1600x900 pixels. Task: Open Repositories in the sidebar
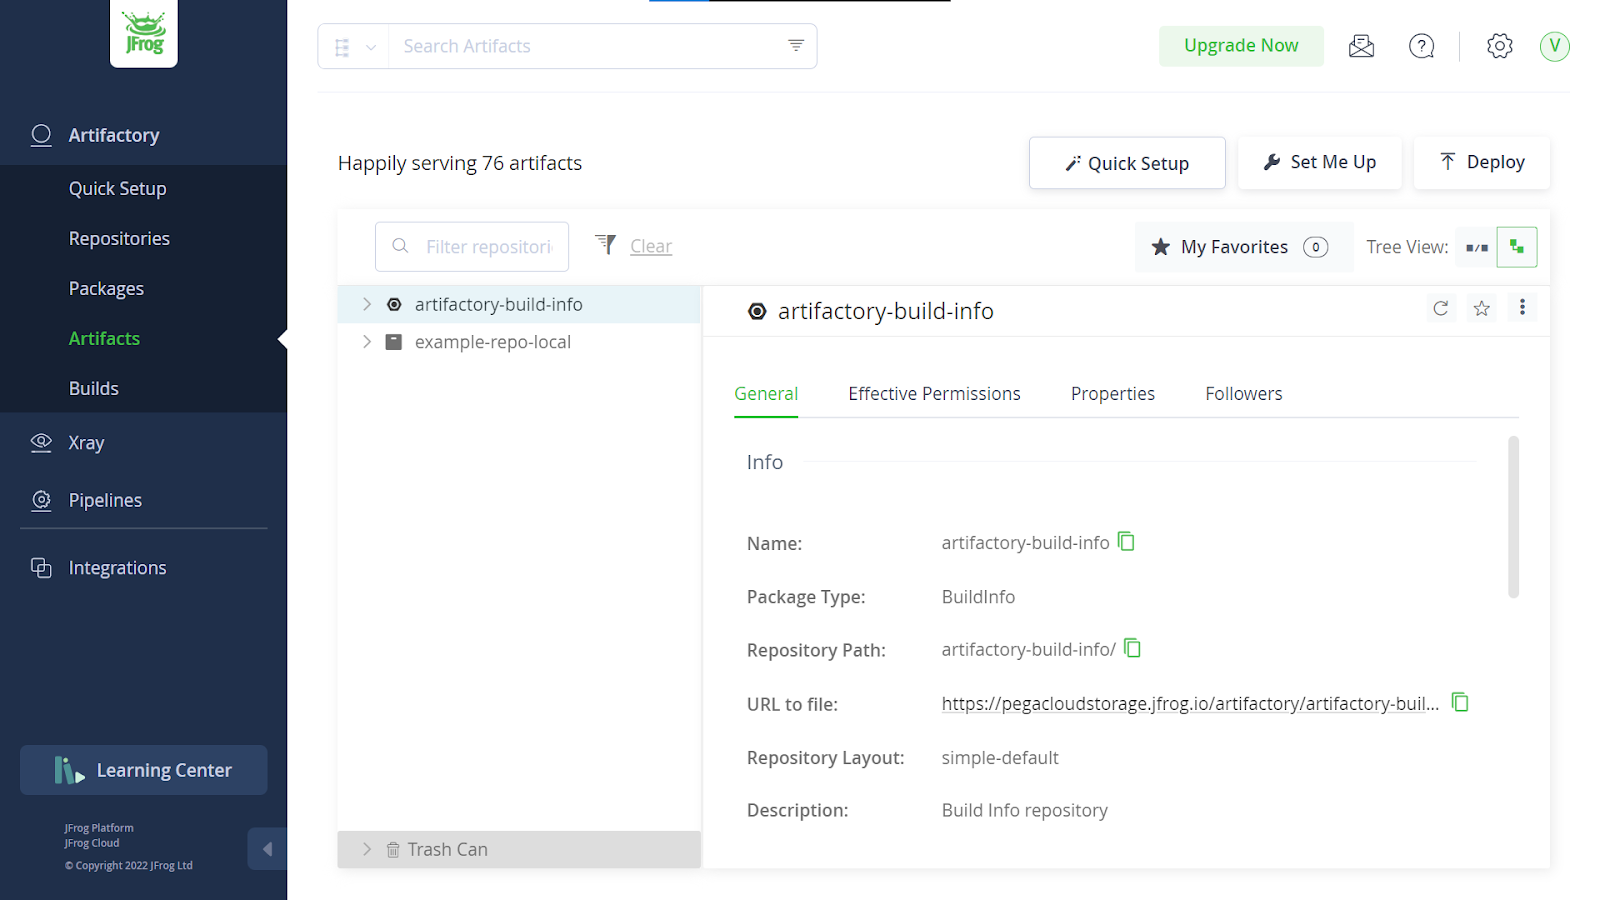point(119,239)
